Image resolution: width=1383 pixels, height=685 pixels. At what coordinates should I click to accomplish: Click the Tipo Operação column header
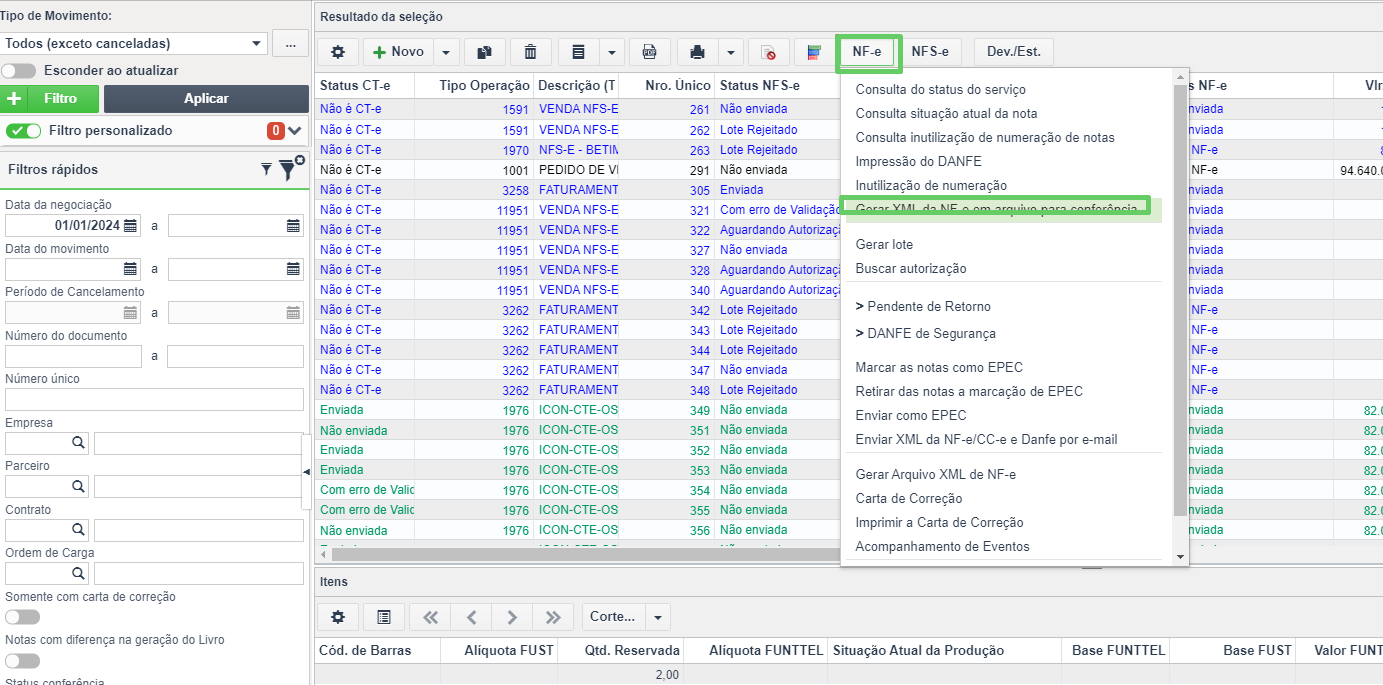pos(474,86)
